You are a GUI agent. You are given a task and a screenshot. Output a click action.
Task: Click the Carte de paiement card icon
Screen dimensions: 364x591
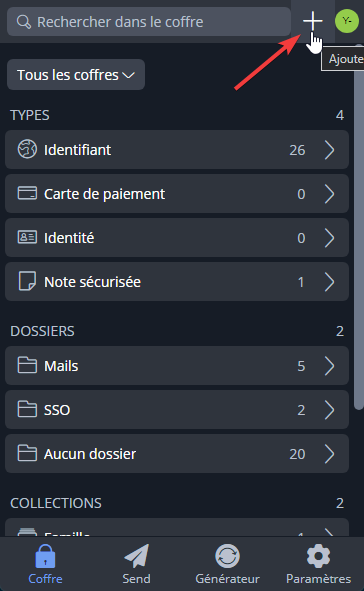[x=27, y=193]
